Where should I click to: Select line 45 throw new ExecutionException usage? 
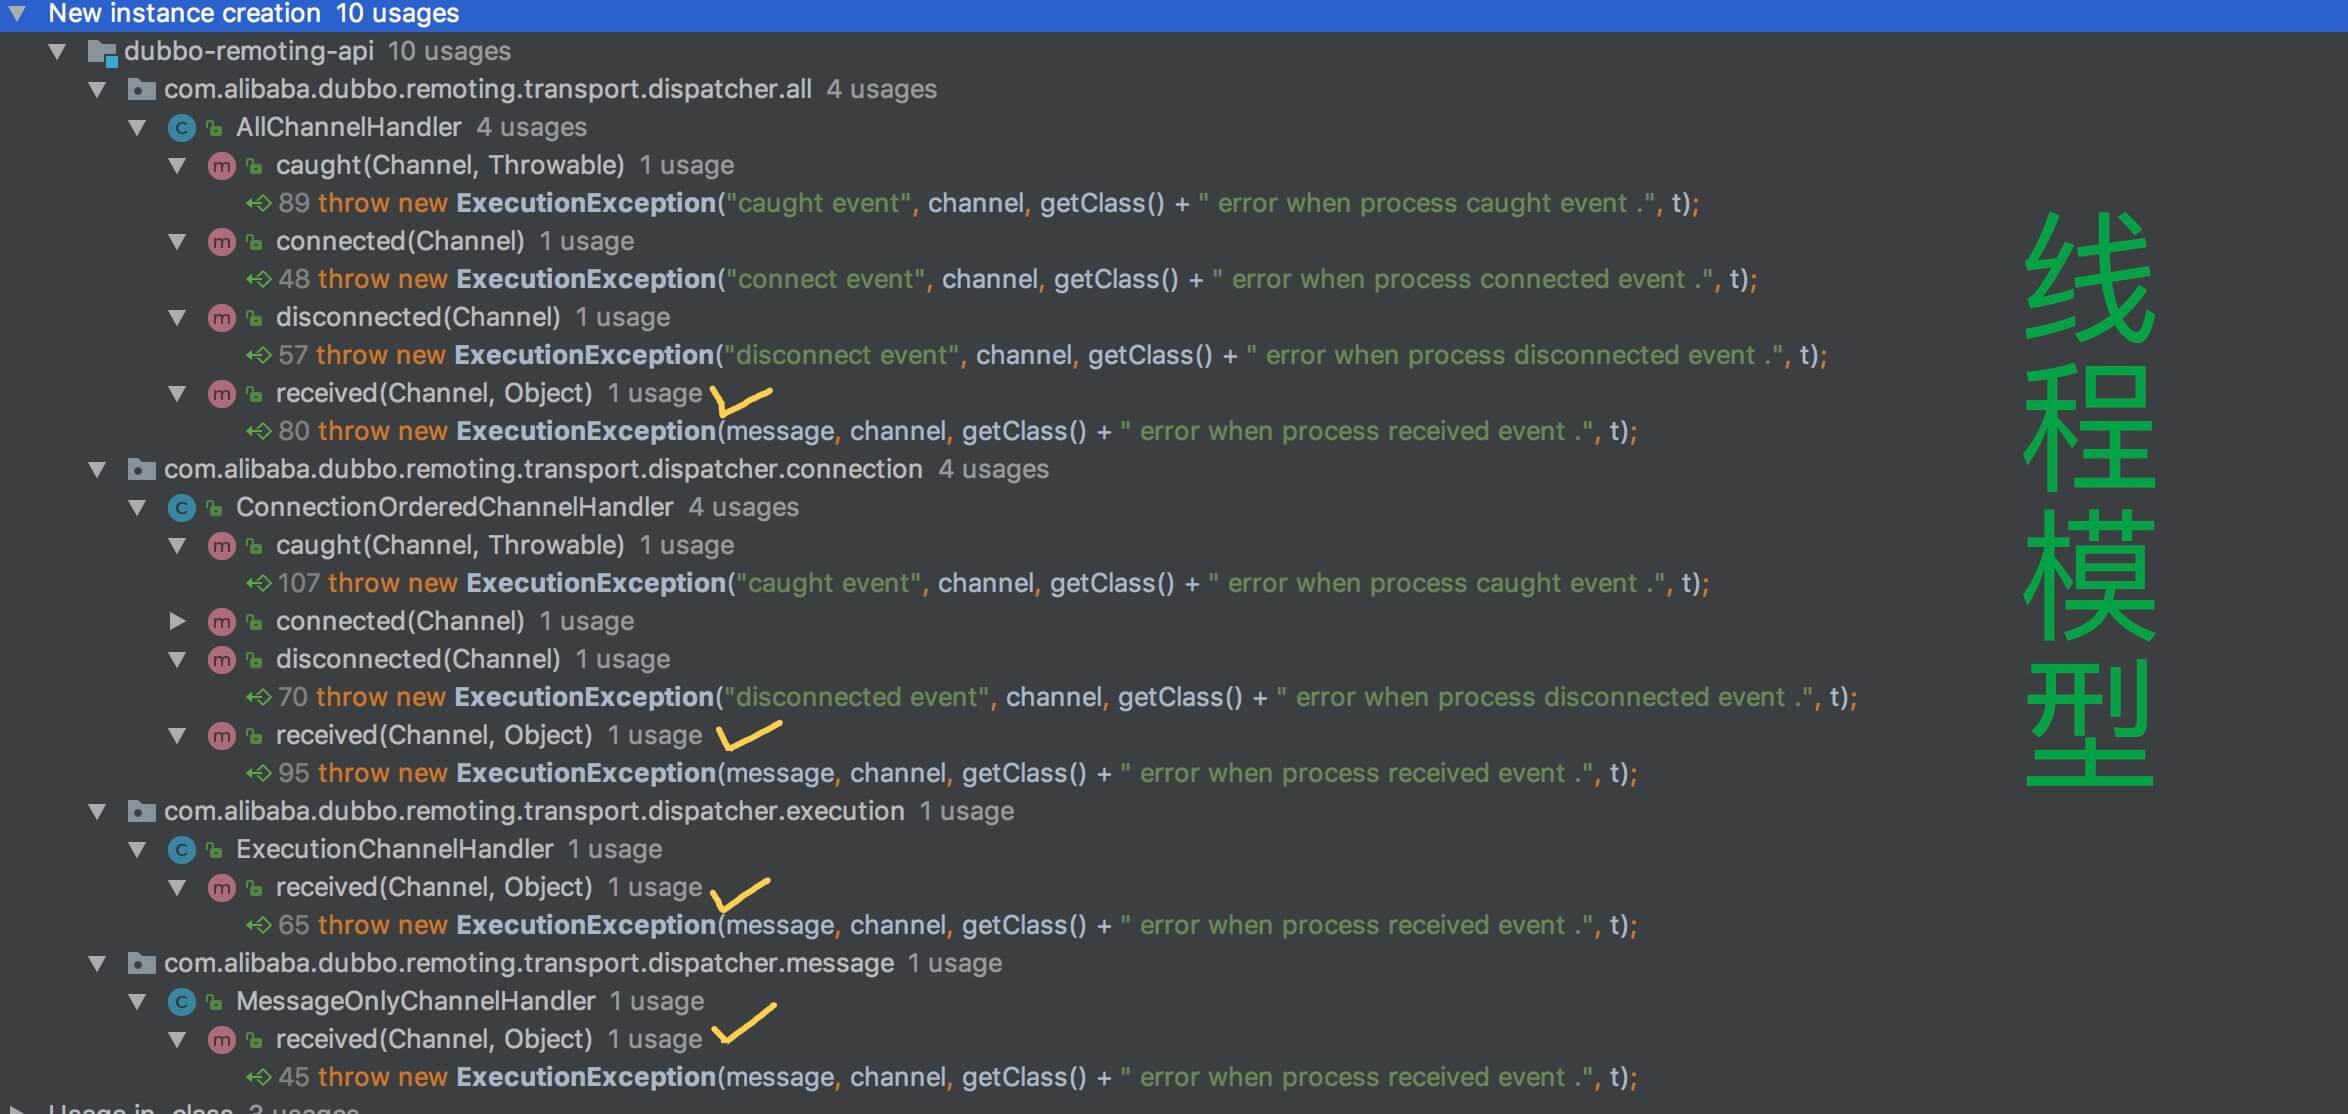point(586,1078)
